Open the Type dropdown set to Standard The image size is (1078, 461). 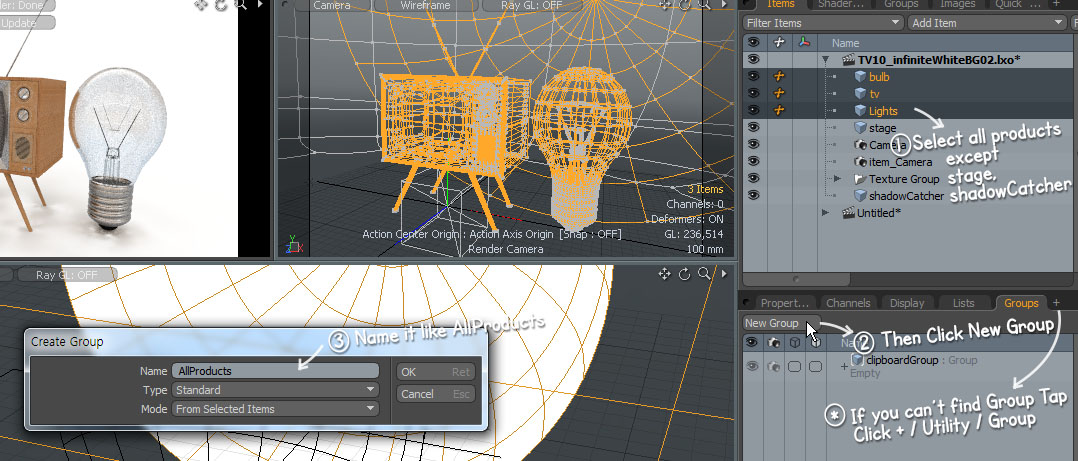tap(275, 390)
